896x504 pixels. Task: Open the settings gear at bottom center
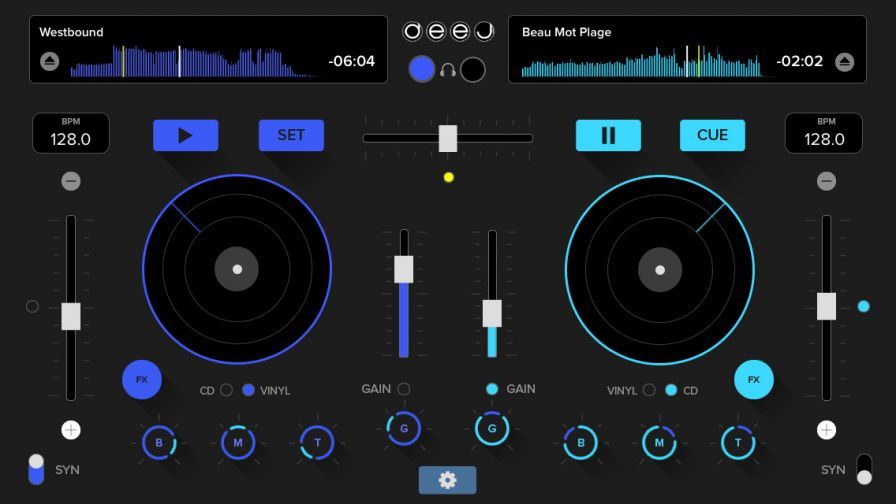pyautogui.click(x=447, y=480)
